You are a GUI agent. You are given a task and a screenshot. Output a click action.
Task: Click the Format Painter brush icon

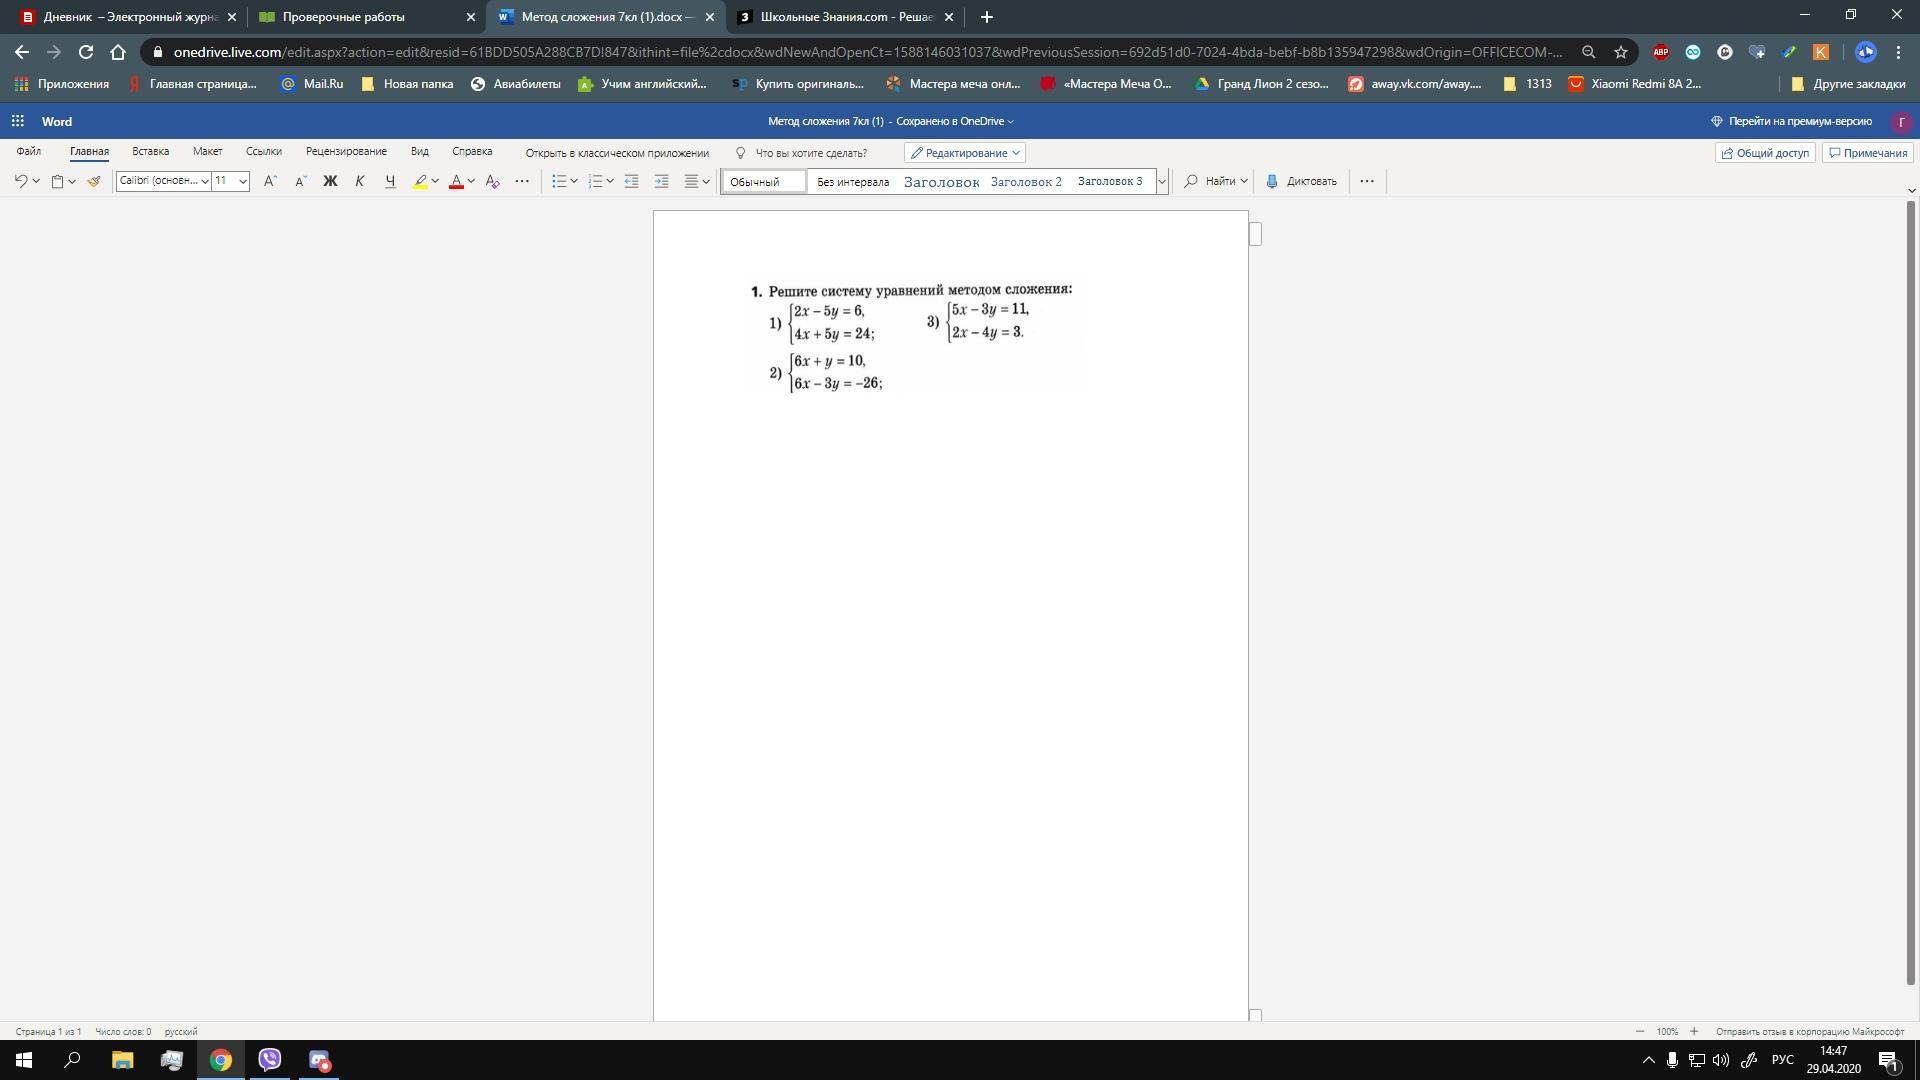(x=94, y=181)
